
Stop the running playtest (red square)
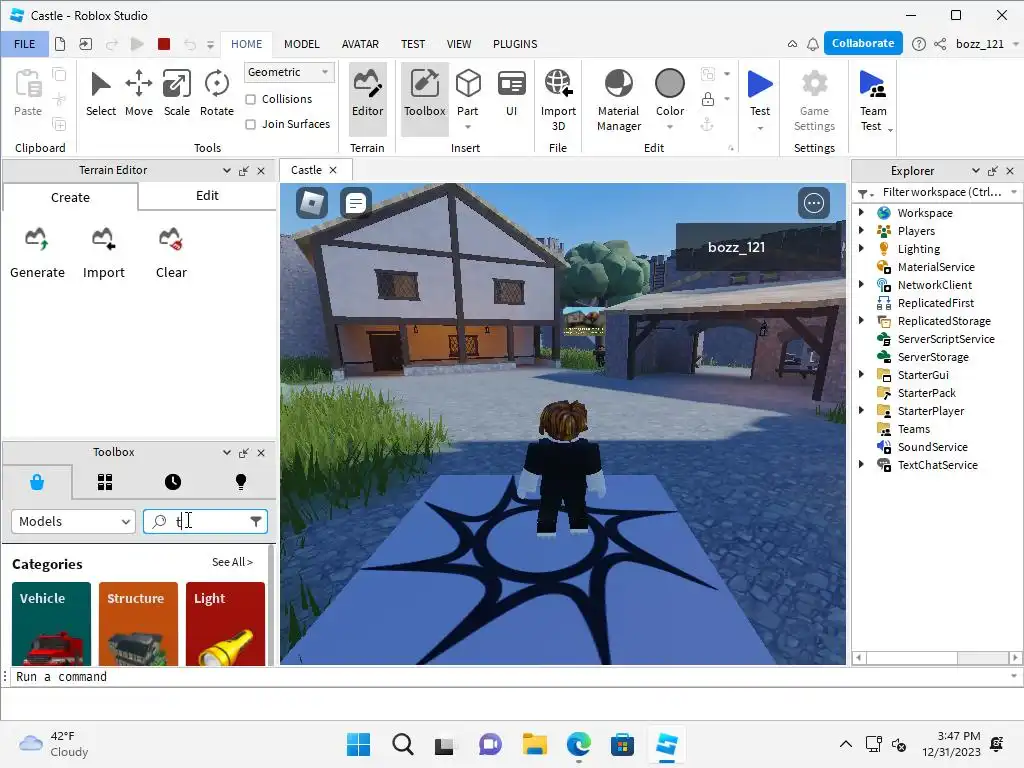[x=164, y=44]
